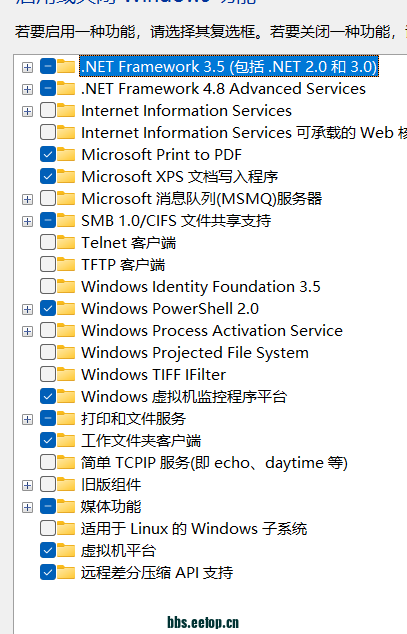Expand .NET Framework 4.8 Advanced Services

pos(27,89)
